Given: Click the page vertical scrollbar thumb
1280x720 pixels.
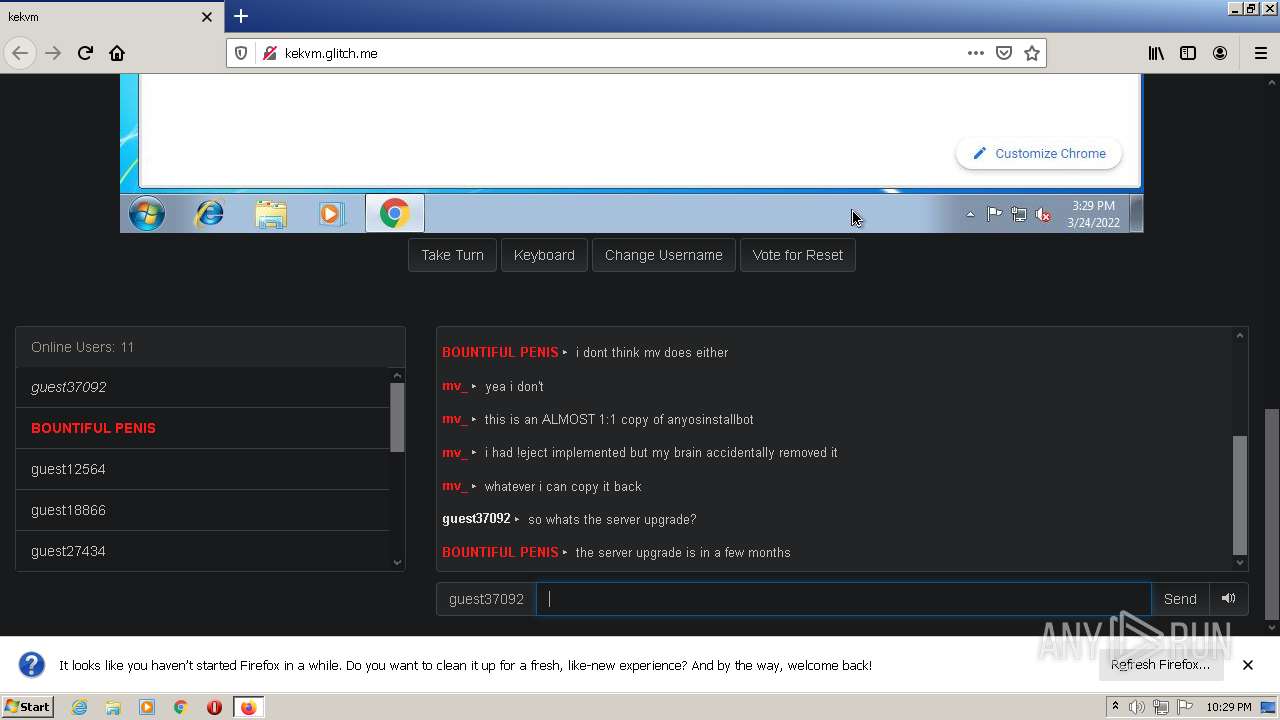Looking at the screenshot, I should 1272,513.
